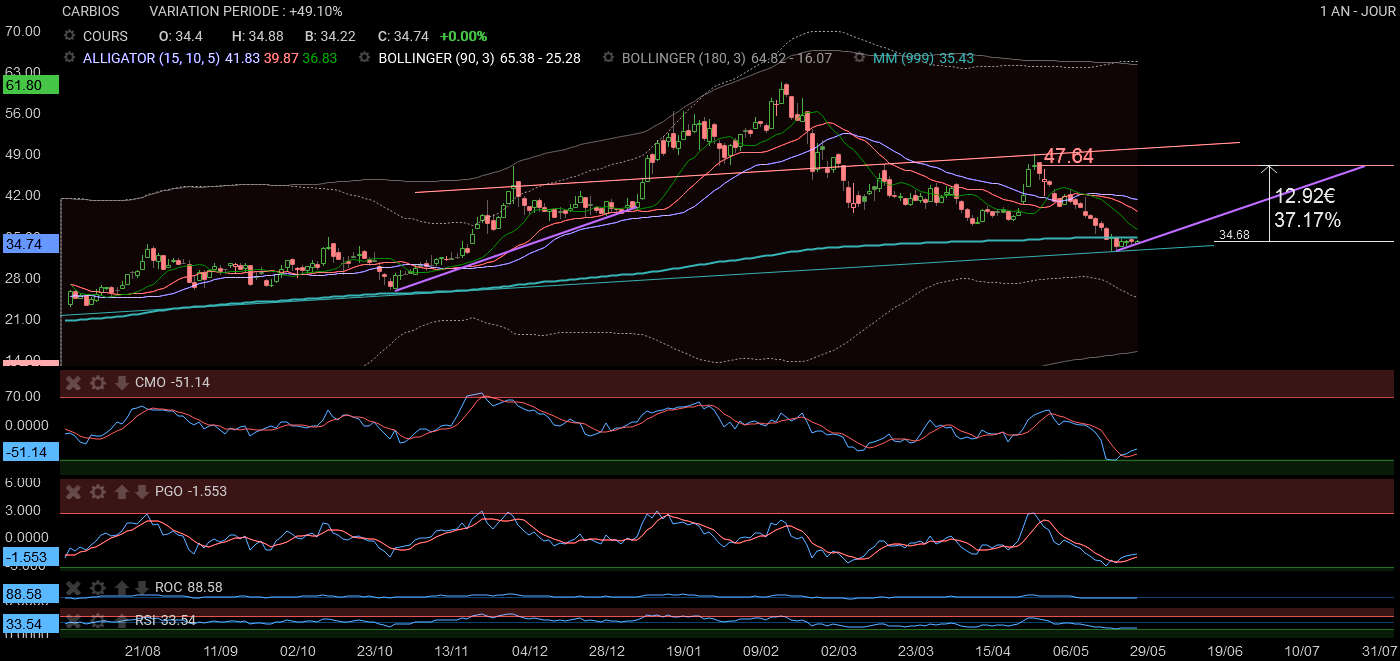Click the 47.64 resistance price label
The height and width of the screenshot is (661, 1400).
click(x=1068, y=156)
